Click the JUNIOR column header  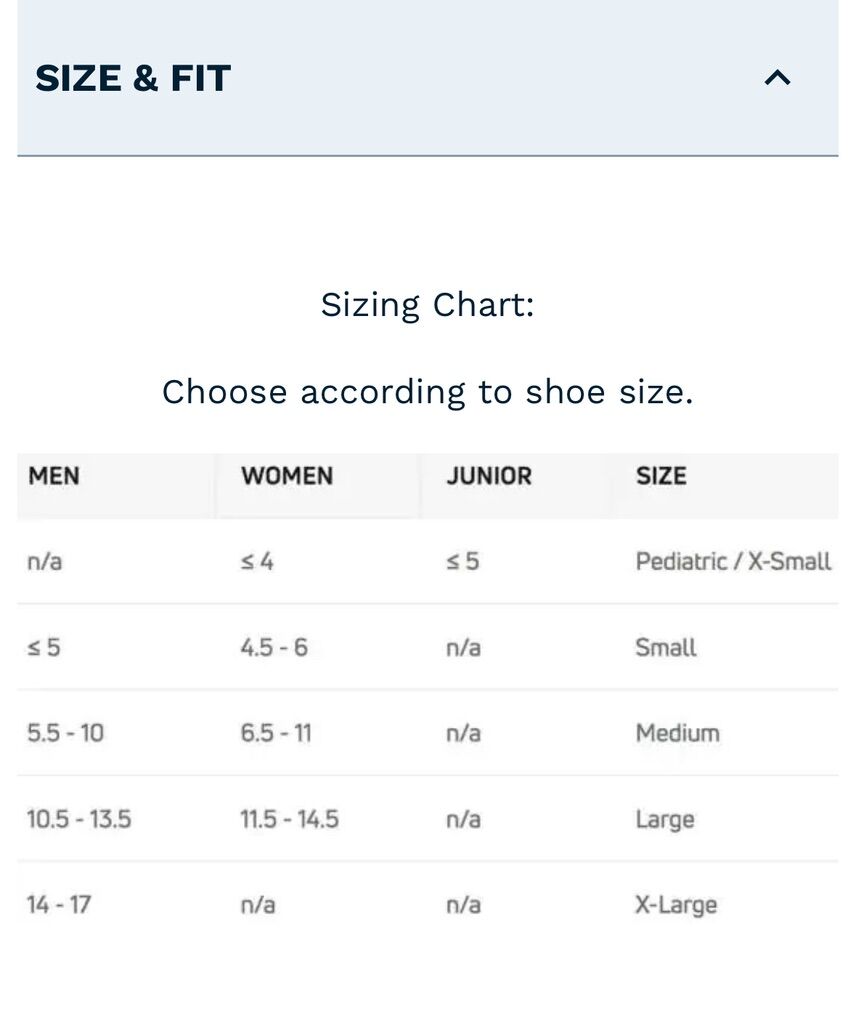tap(489, 476)
